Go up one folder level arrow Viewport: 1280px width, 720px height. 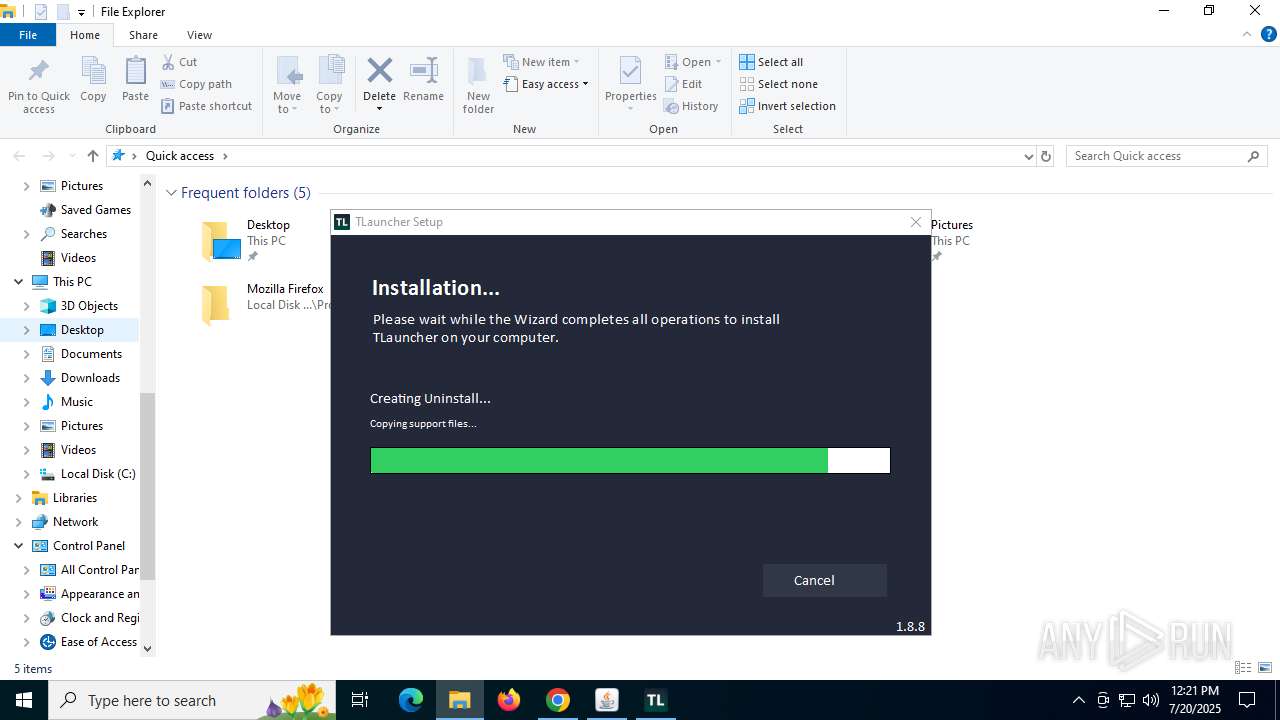tap(93, 156)
